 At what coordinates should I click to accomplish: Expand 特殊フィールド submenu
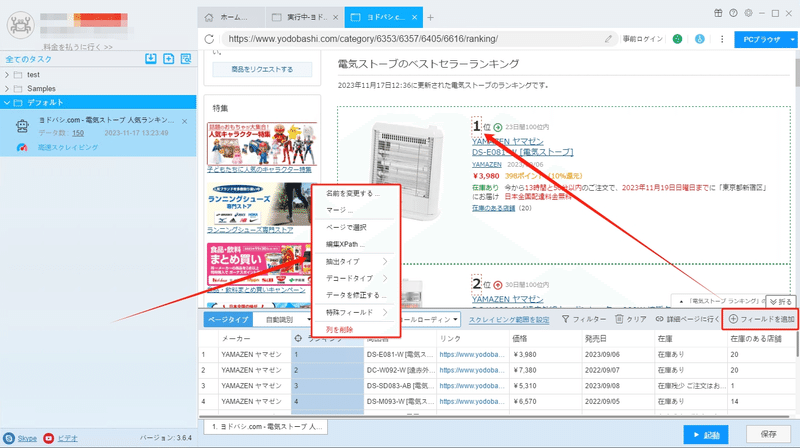356,312
